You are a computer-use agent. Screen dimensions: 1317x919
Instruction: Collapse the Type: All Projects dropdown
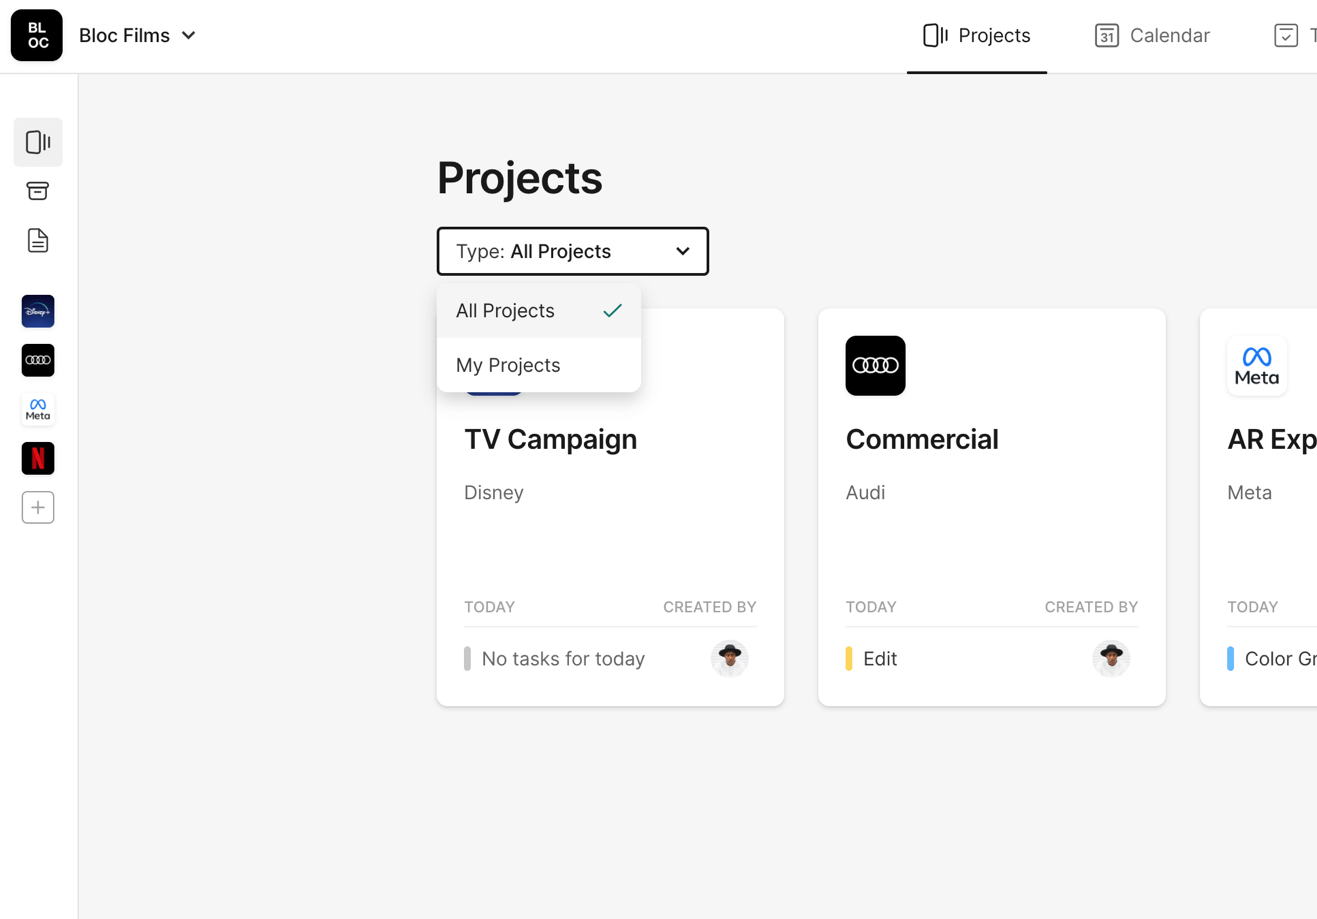[x=572, y=251]
